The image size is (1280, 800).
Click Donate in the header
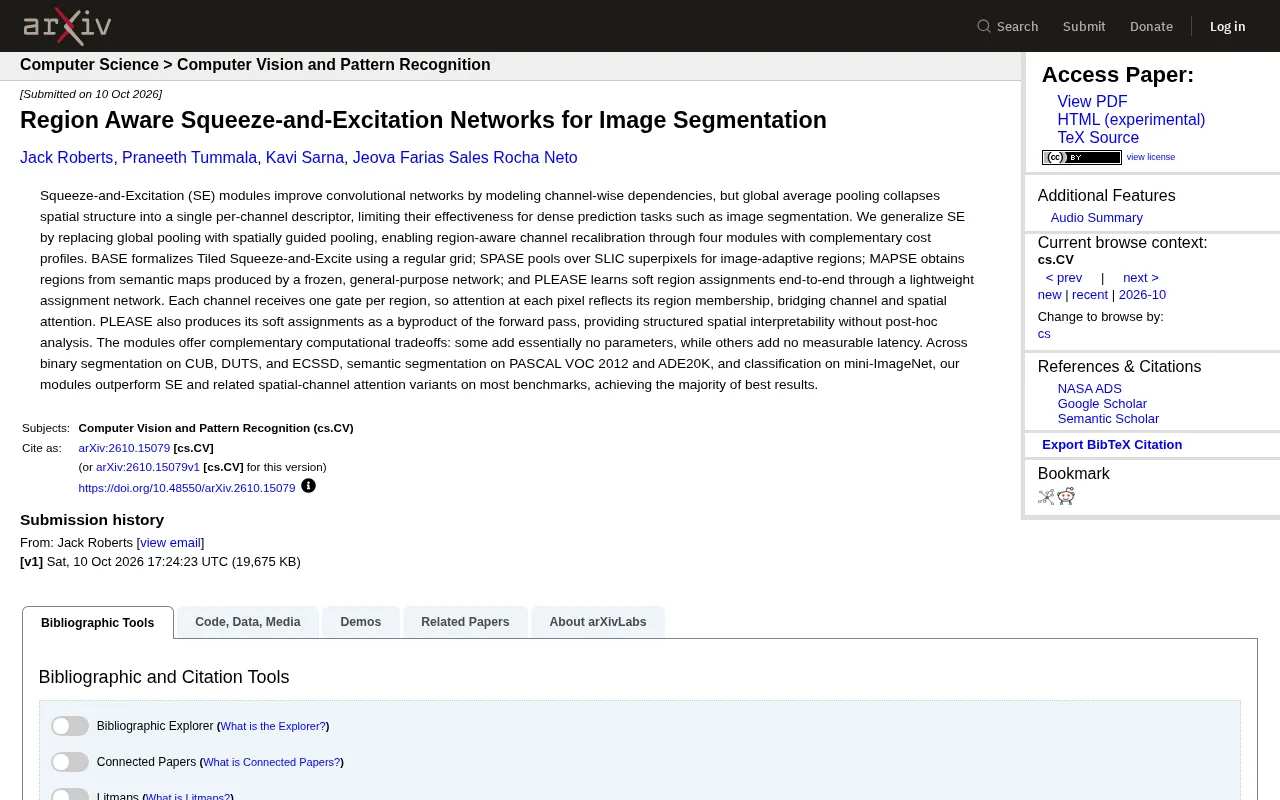click(1151, 26)
